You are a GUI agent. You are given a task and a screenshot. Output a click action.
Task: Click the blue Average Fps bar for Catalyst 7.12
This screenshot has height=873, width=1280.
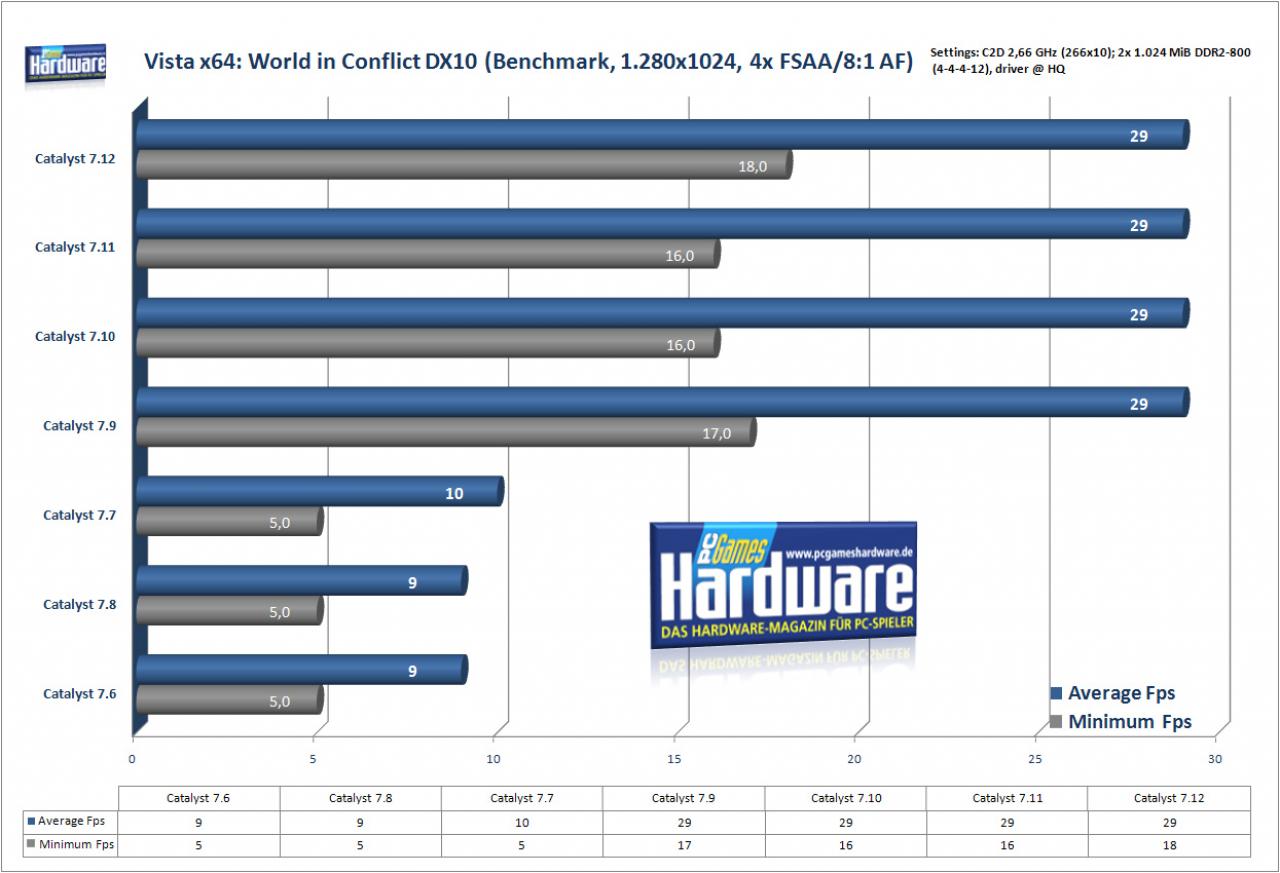(662, 135)
